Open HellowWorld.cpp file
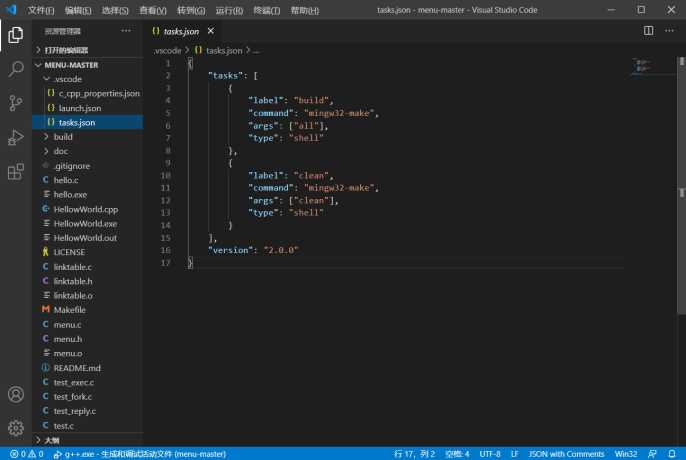Viewport: 686px width, 460px height. [x=88, y=209]
